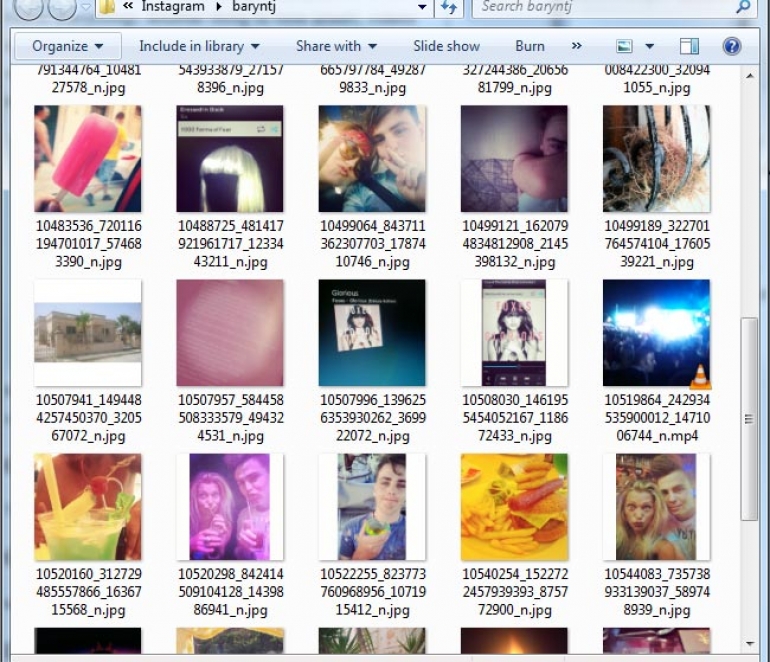Click file name 10483536_720116194701017

[x=88, y=244]
